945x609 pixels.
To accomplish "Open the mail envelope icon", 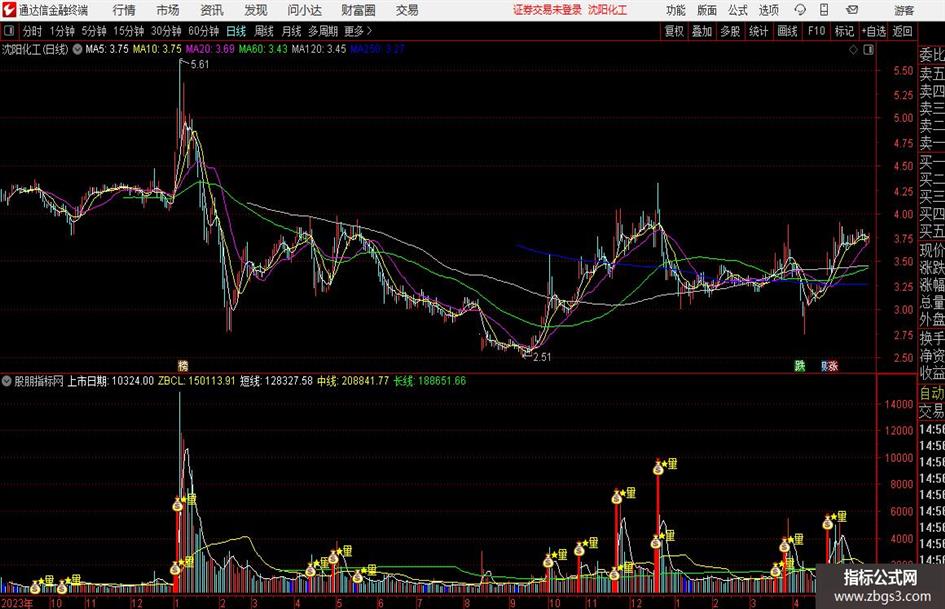I will tap(852, 10).
